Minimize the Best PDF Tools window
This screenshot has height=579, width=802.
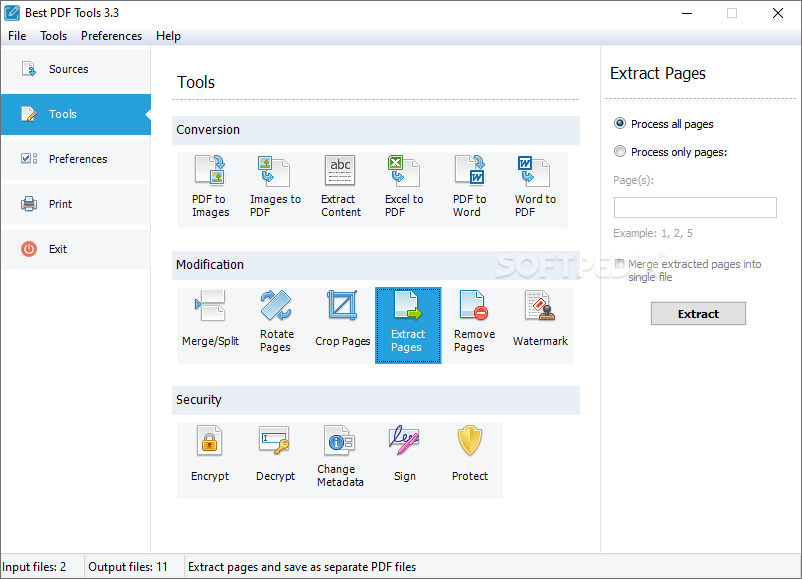687,13
